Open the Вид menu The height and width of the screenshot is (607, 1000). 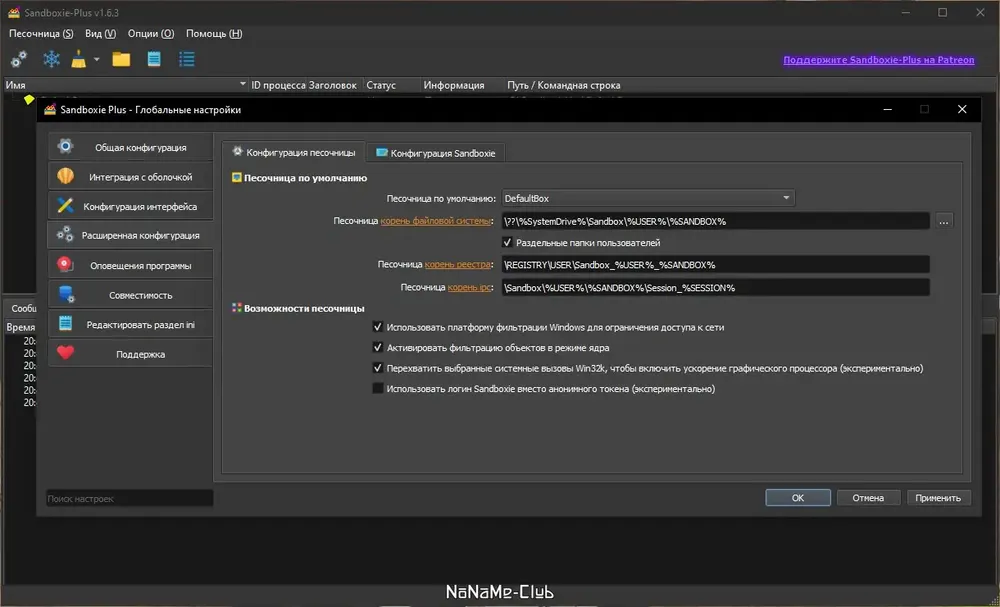[x=100, y=33]
